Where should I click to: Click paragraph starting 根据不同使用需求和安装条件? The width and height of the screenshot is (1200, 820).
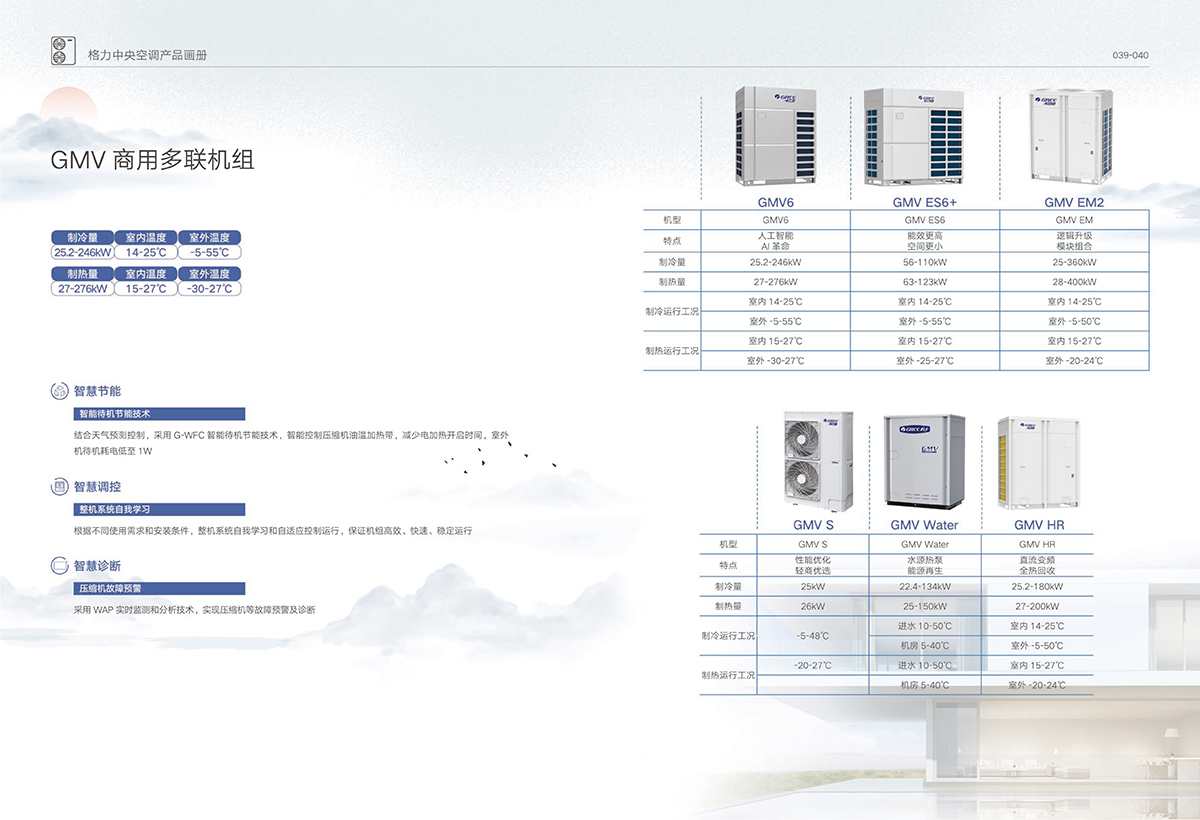click(x=273, y=531)
